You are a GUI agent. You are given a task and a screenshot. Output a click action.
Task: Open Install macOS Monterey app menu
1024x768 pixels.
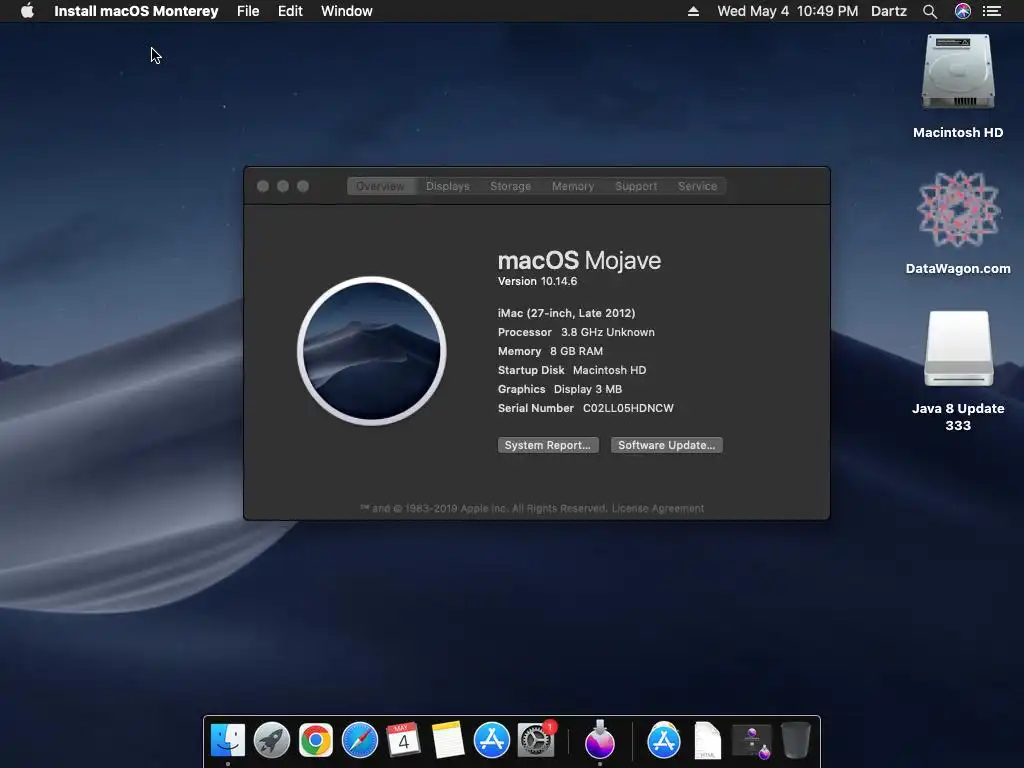click(136, 11)
